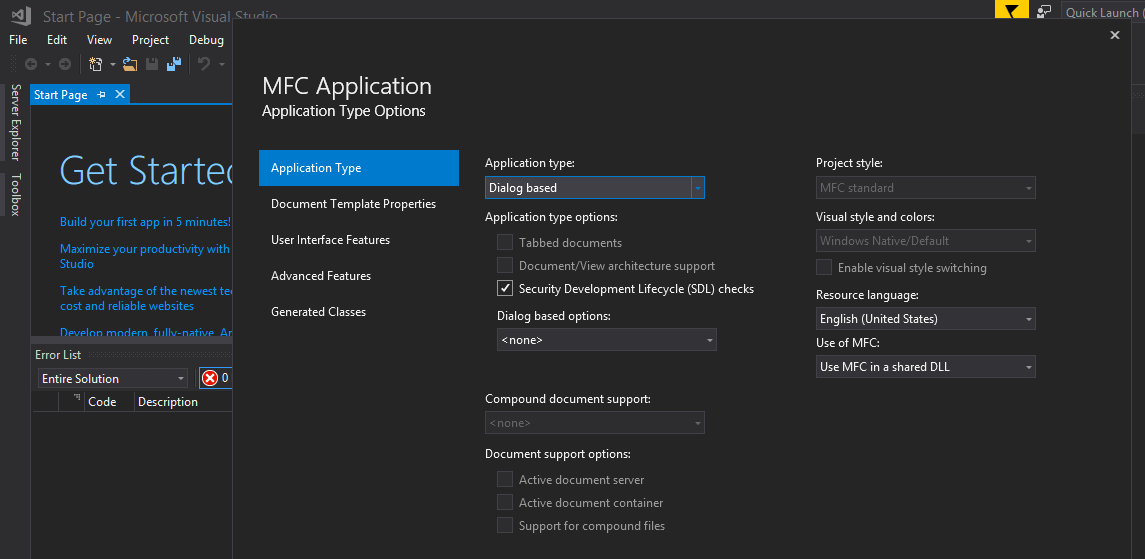Click the Navigate Backward toolbar icon
This screenshot has width=1145, height=559.
pyautogui.click(x=31, y=64)
